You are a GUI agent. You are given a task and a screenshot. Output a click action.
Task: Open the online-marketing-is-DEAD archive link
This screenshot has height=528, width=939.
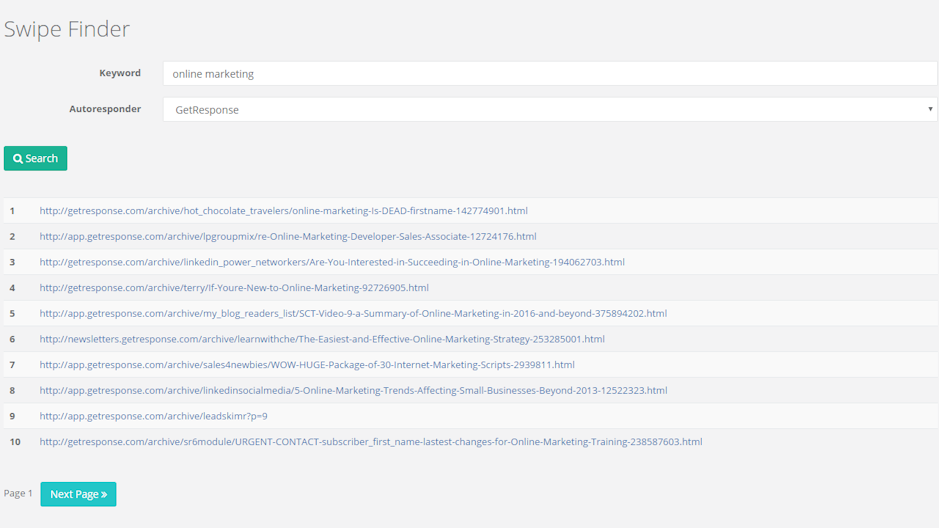tap(283, 211)
